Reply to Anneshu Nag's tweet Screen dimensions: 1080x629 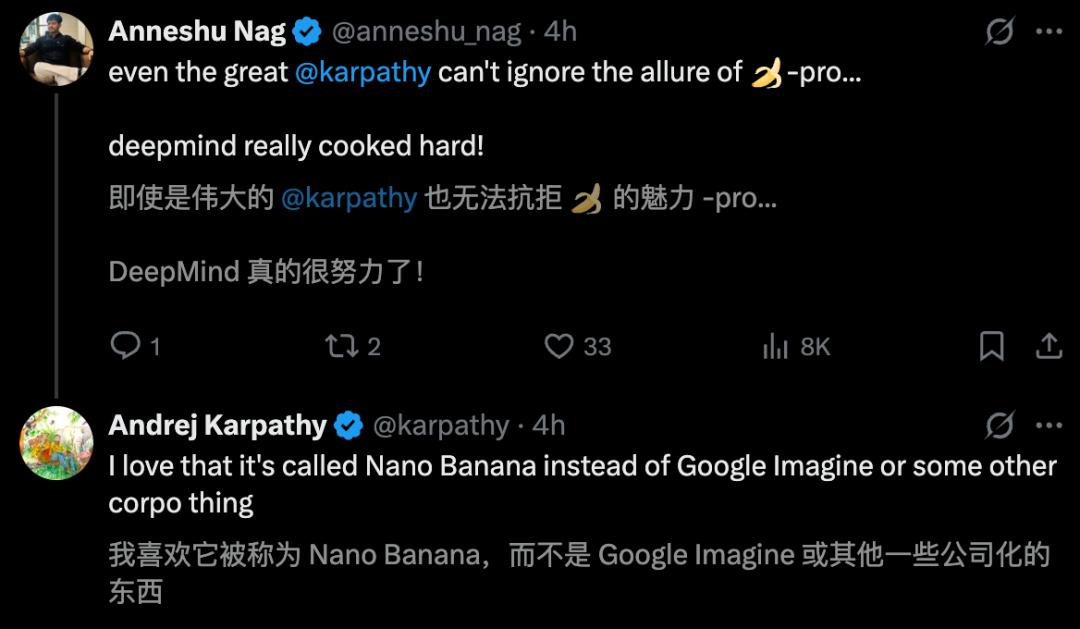[126, 346]
